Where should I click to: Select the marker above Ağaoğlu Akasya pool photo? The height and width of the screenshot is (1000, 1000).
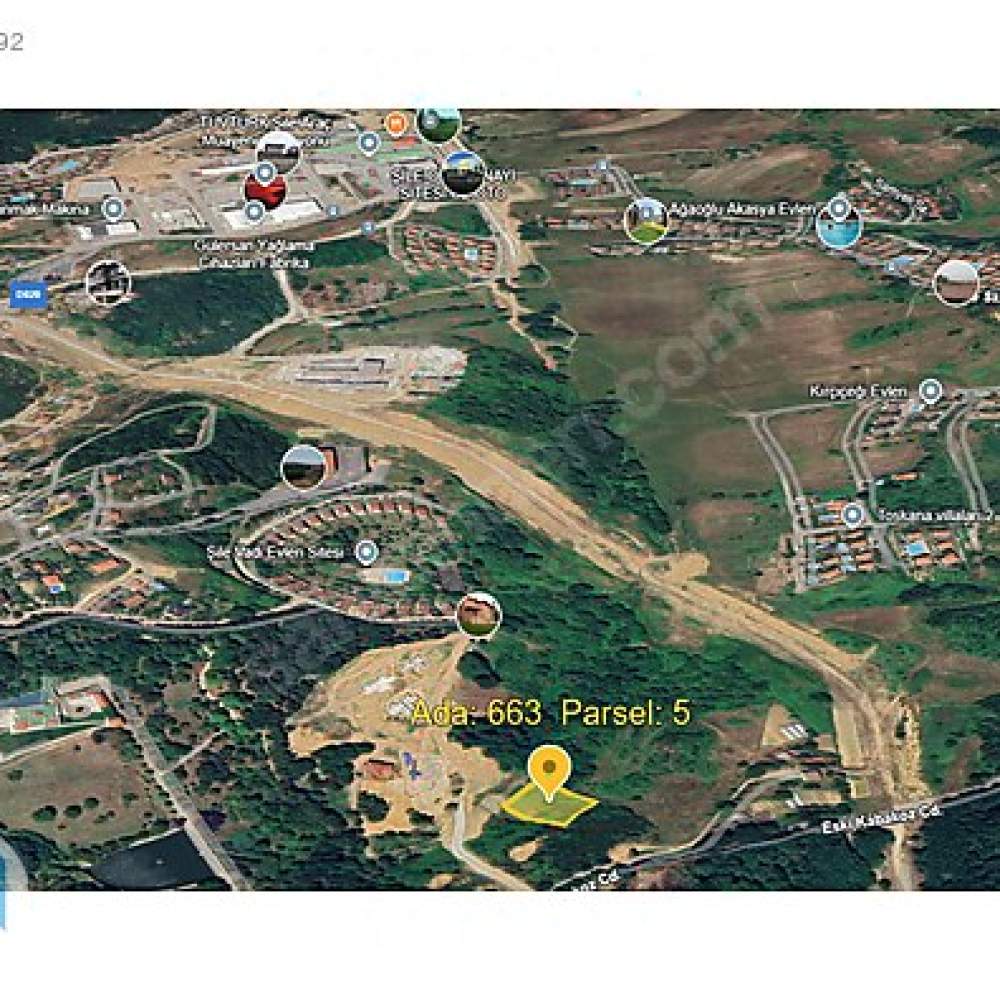[x=840, y=207]
